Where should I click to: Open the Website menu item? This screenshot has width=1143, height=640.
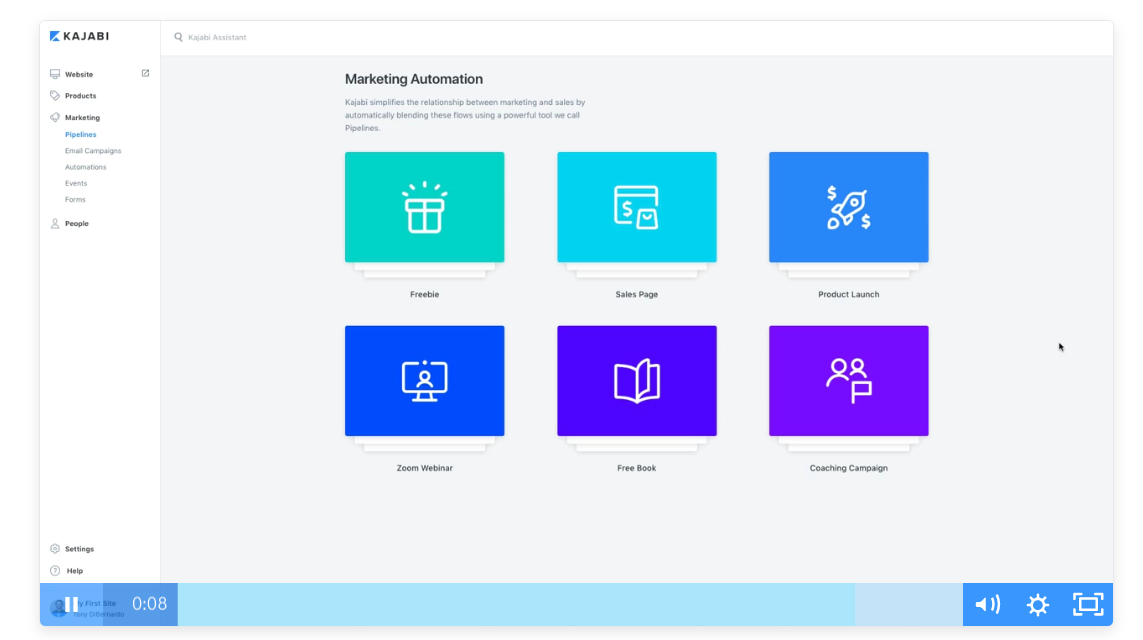(79, 74)
